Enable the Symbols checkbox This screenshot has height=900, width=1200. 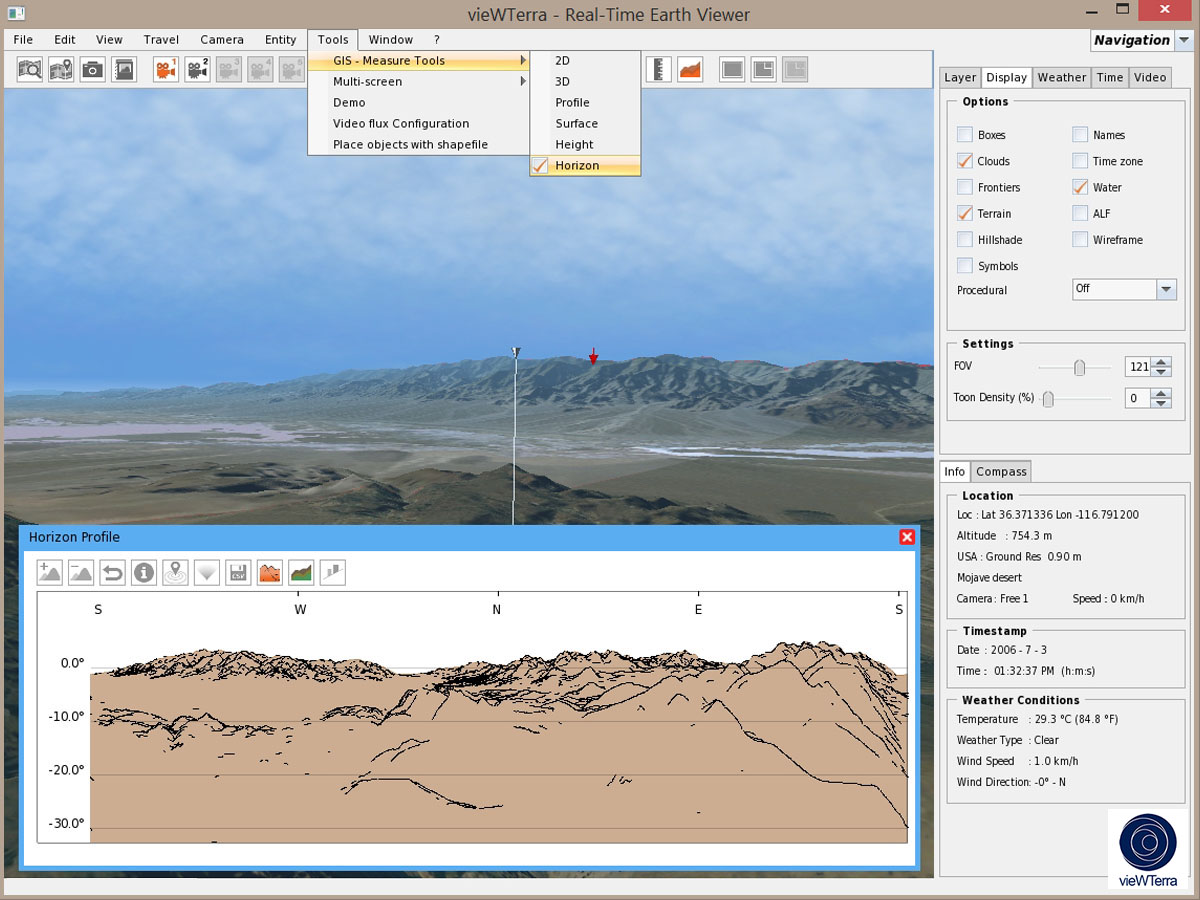[x=964, y=266]
